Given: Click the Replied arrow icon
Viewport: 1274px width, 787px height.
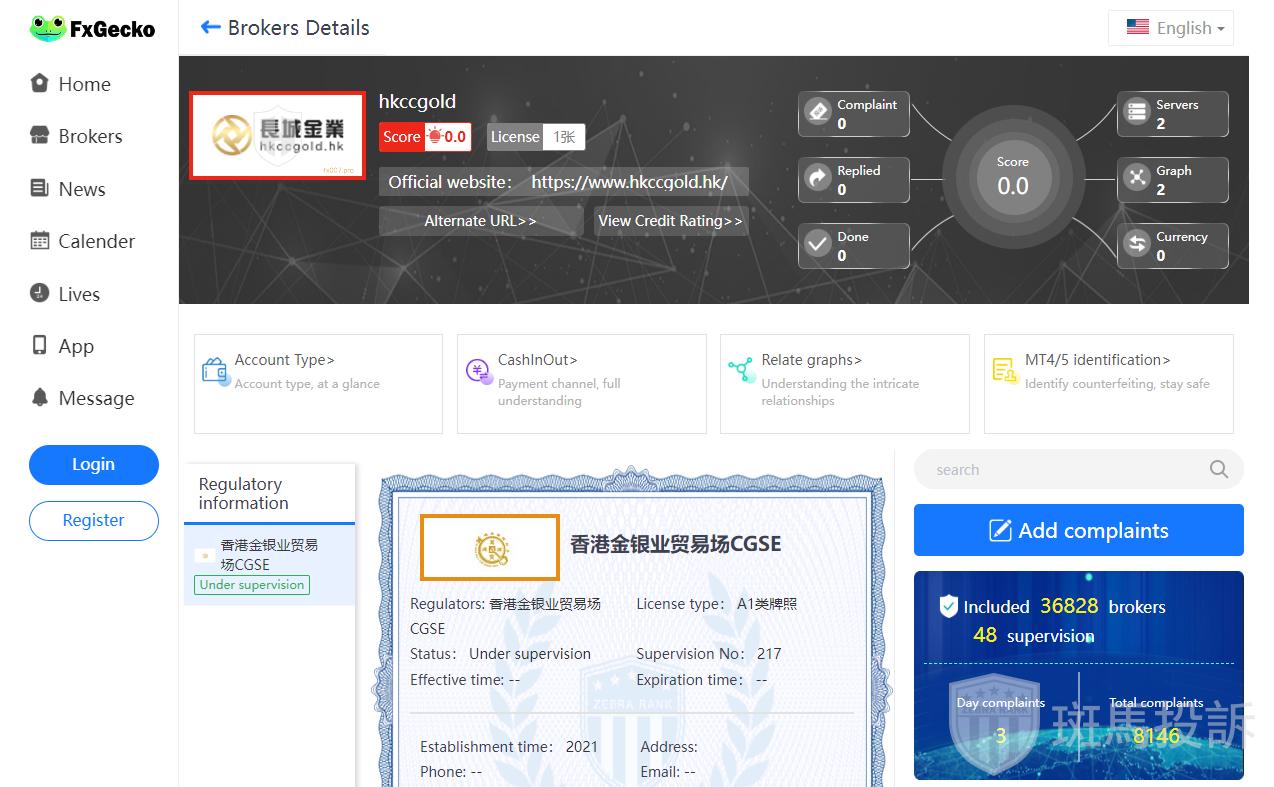Looking at the screenshot, I should [x=819, y=179].
